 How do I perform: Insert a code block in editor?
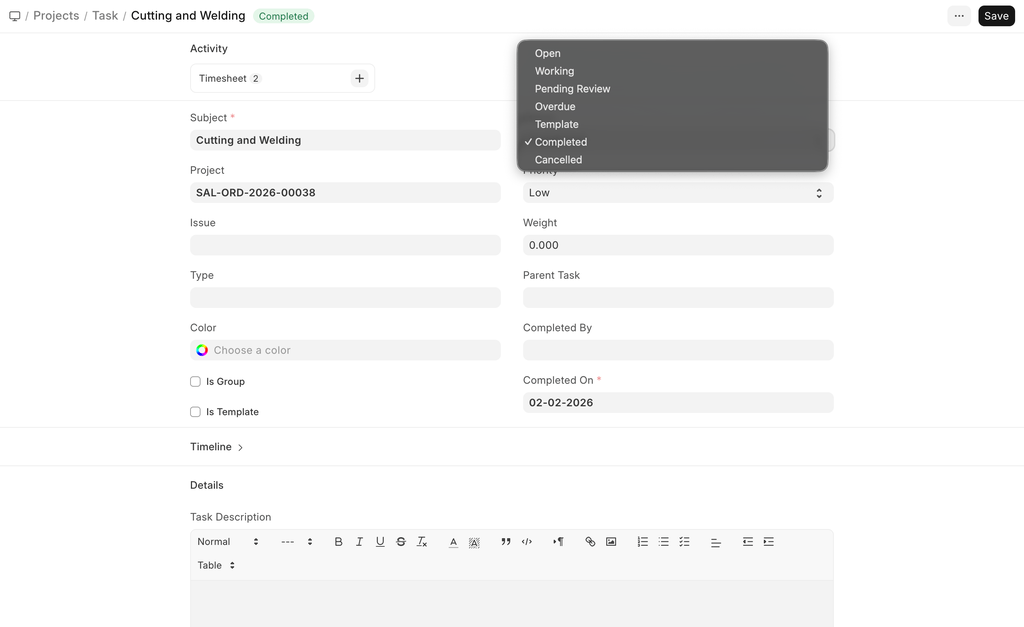[x=527, y=542]
